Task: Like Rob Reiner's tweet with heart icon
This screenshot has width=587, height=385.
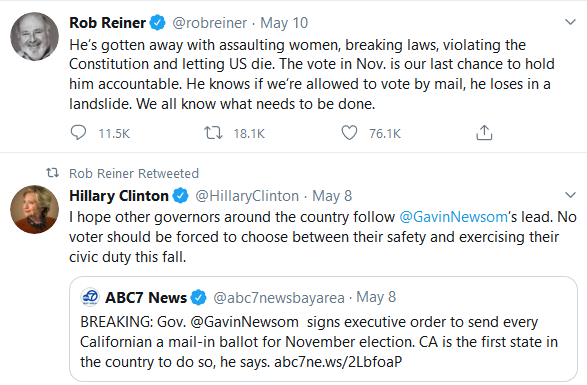Action: coord(349,133)
